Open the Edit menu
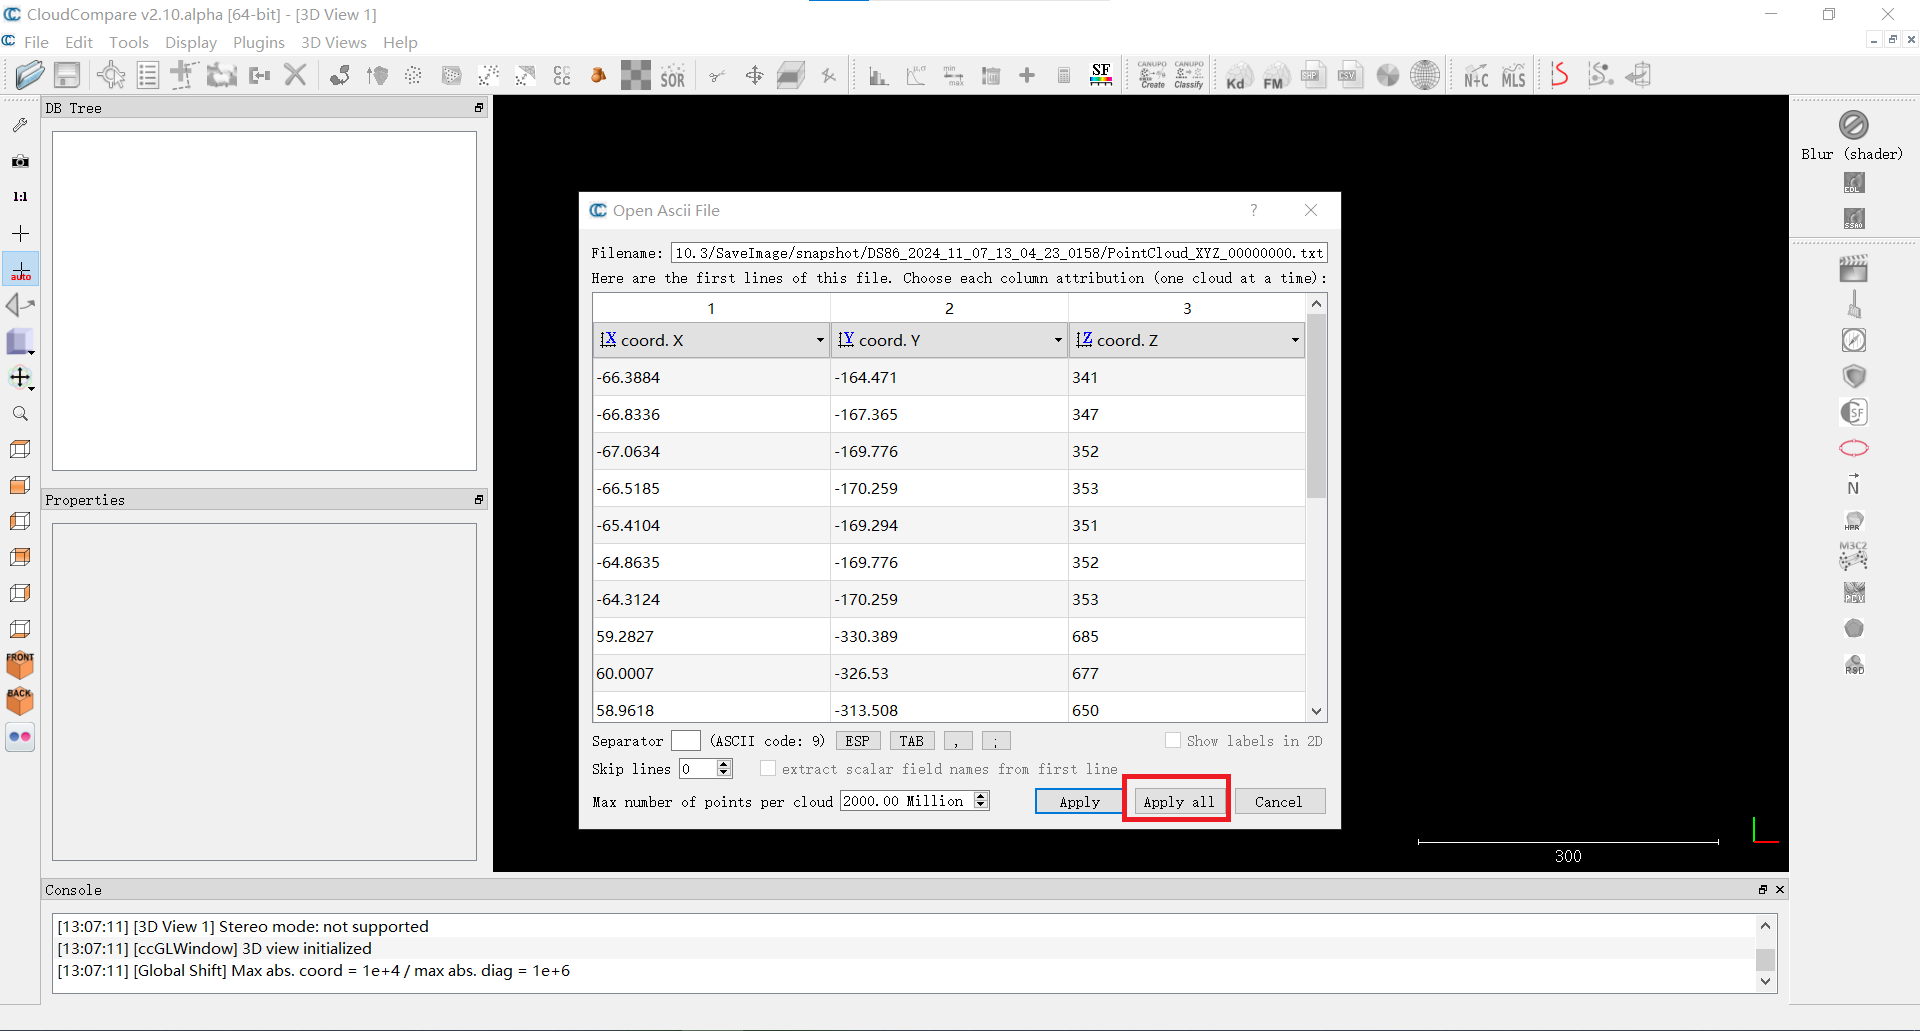Viewport: 1920px width, 1031px height. (x=79, y=42)
